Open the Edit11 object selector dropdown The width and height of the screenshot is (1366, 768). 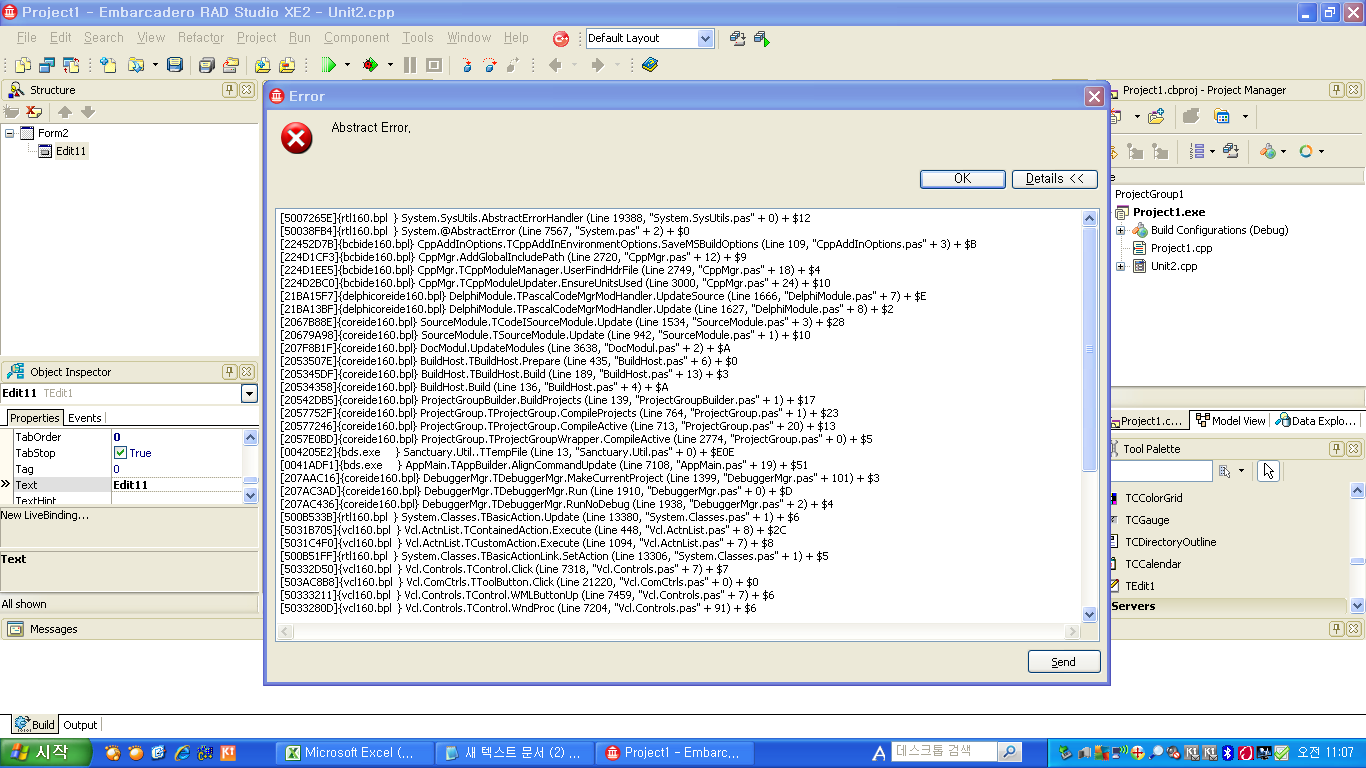[249, 394]
